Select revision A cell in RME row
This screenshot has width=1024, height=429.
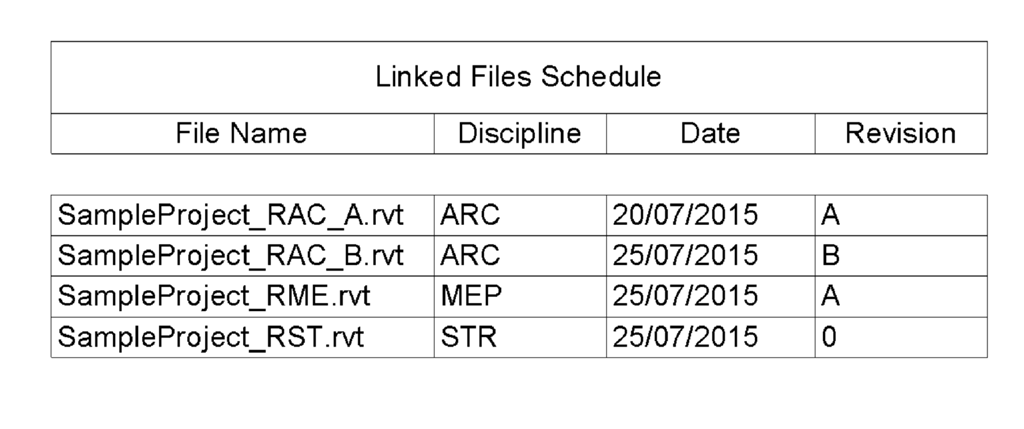tap(900, 297)
